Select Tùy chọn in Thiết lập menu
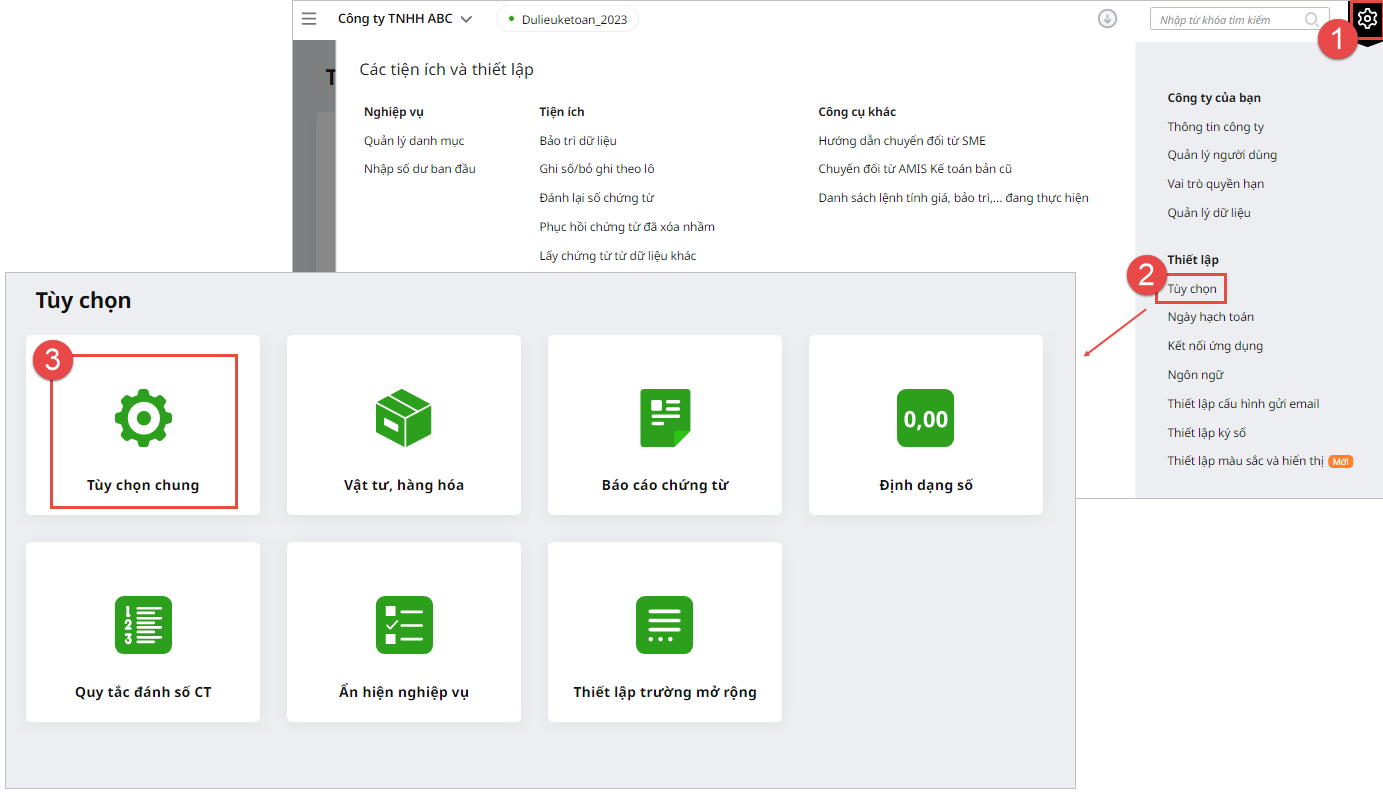The width and height of the screenshot is (1383, 800). [x=1192, y=289]
